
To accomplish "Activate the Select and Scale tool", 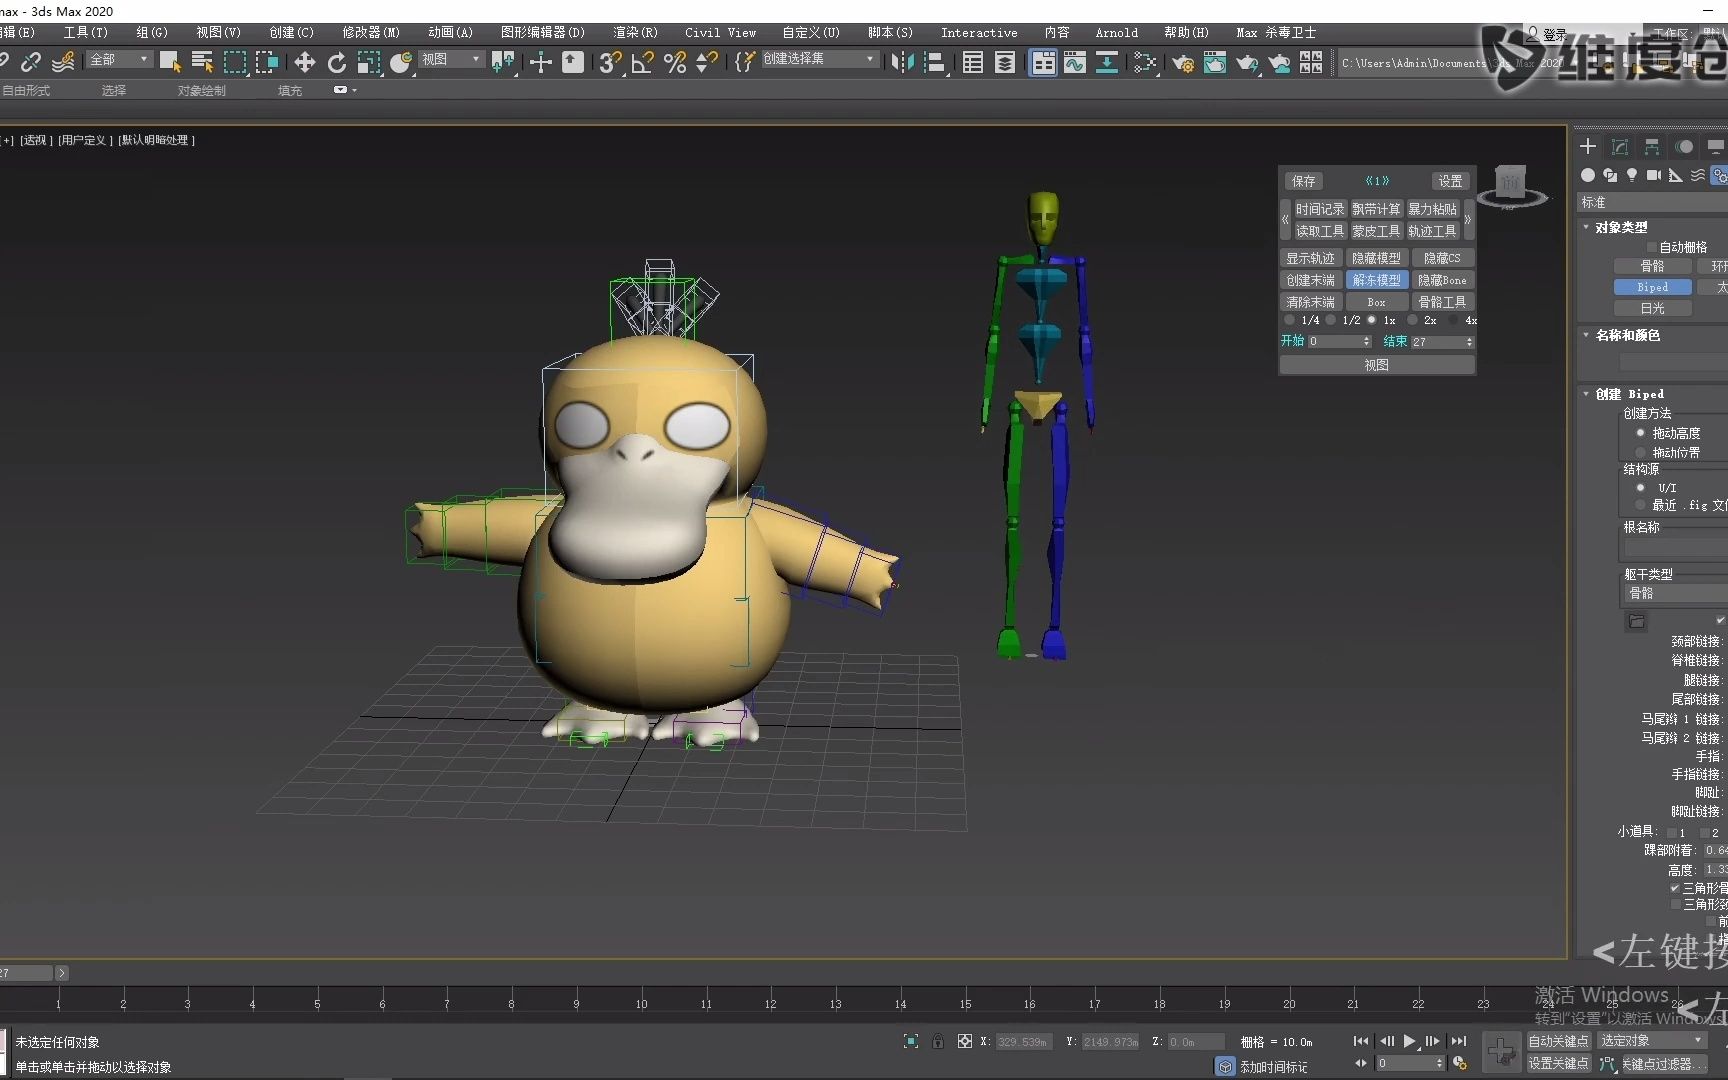I will (369, 62).
